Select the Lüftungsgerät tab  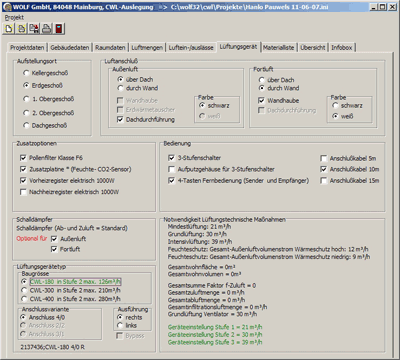(238, 47)
